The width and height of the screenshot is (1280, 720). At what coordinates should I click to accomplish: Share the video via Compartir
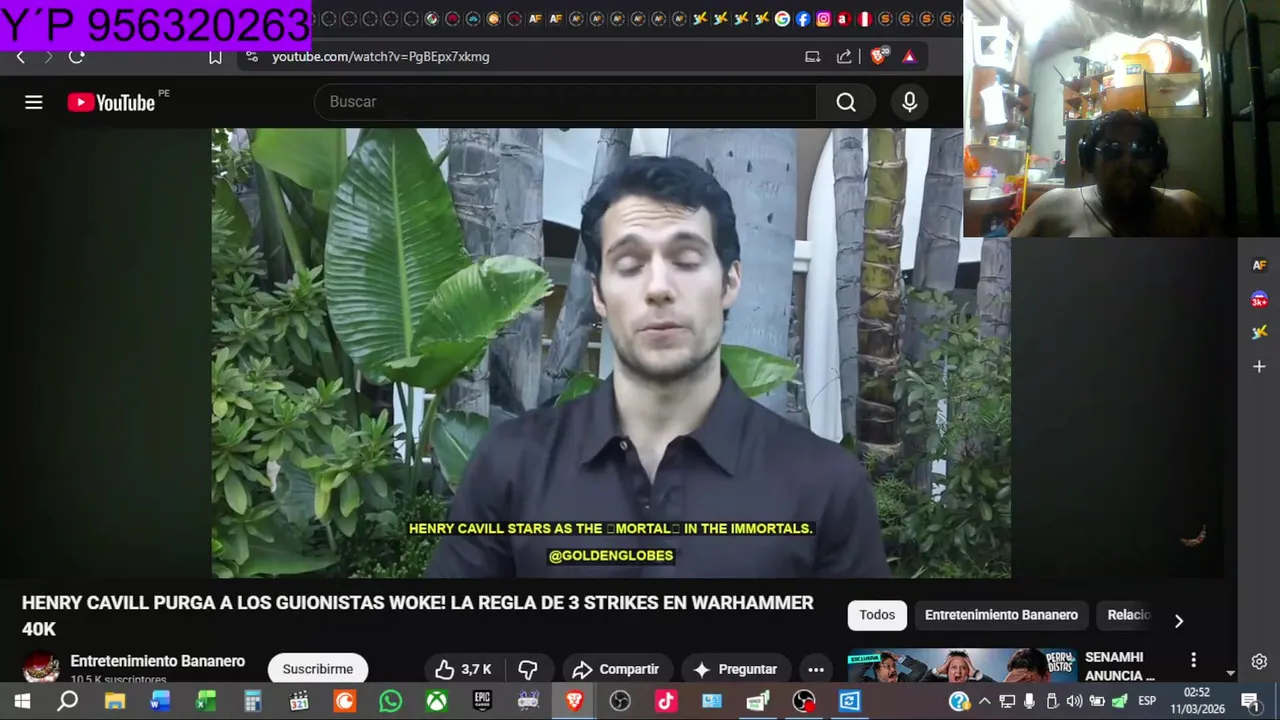click(615, 669)
